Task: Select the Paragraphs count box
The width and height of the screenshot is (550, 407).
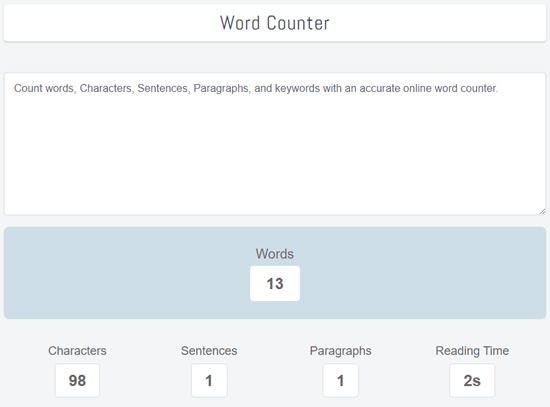Action: tap(340, 380)
